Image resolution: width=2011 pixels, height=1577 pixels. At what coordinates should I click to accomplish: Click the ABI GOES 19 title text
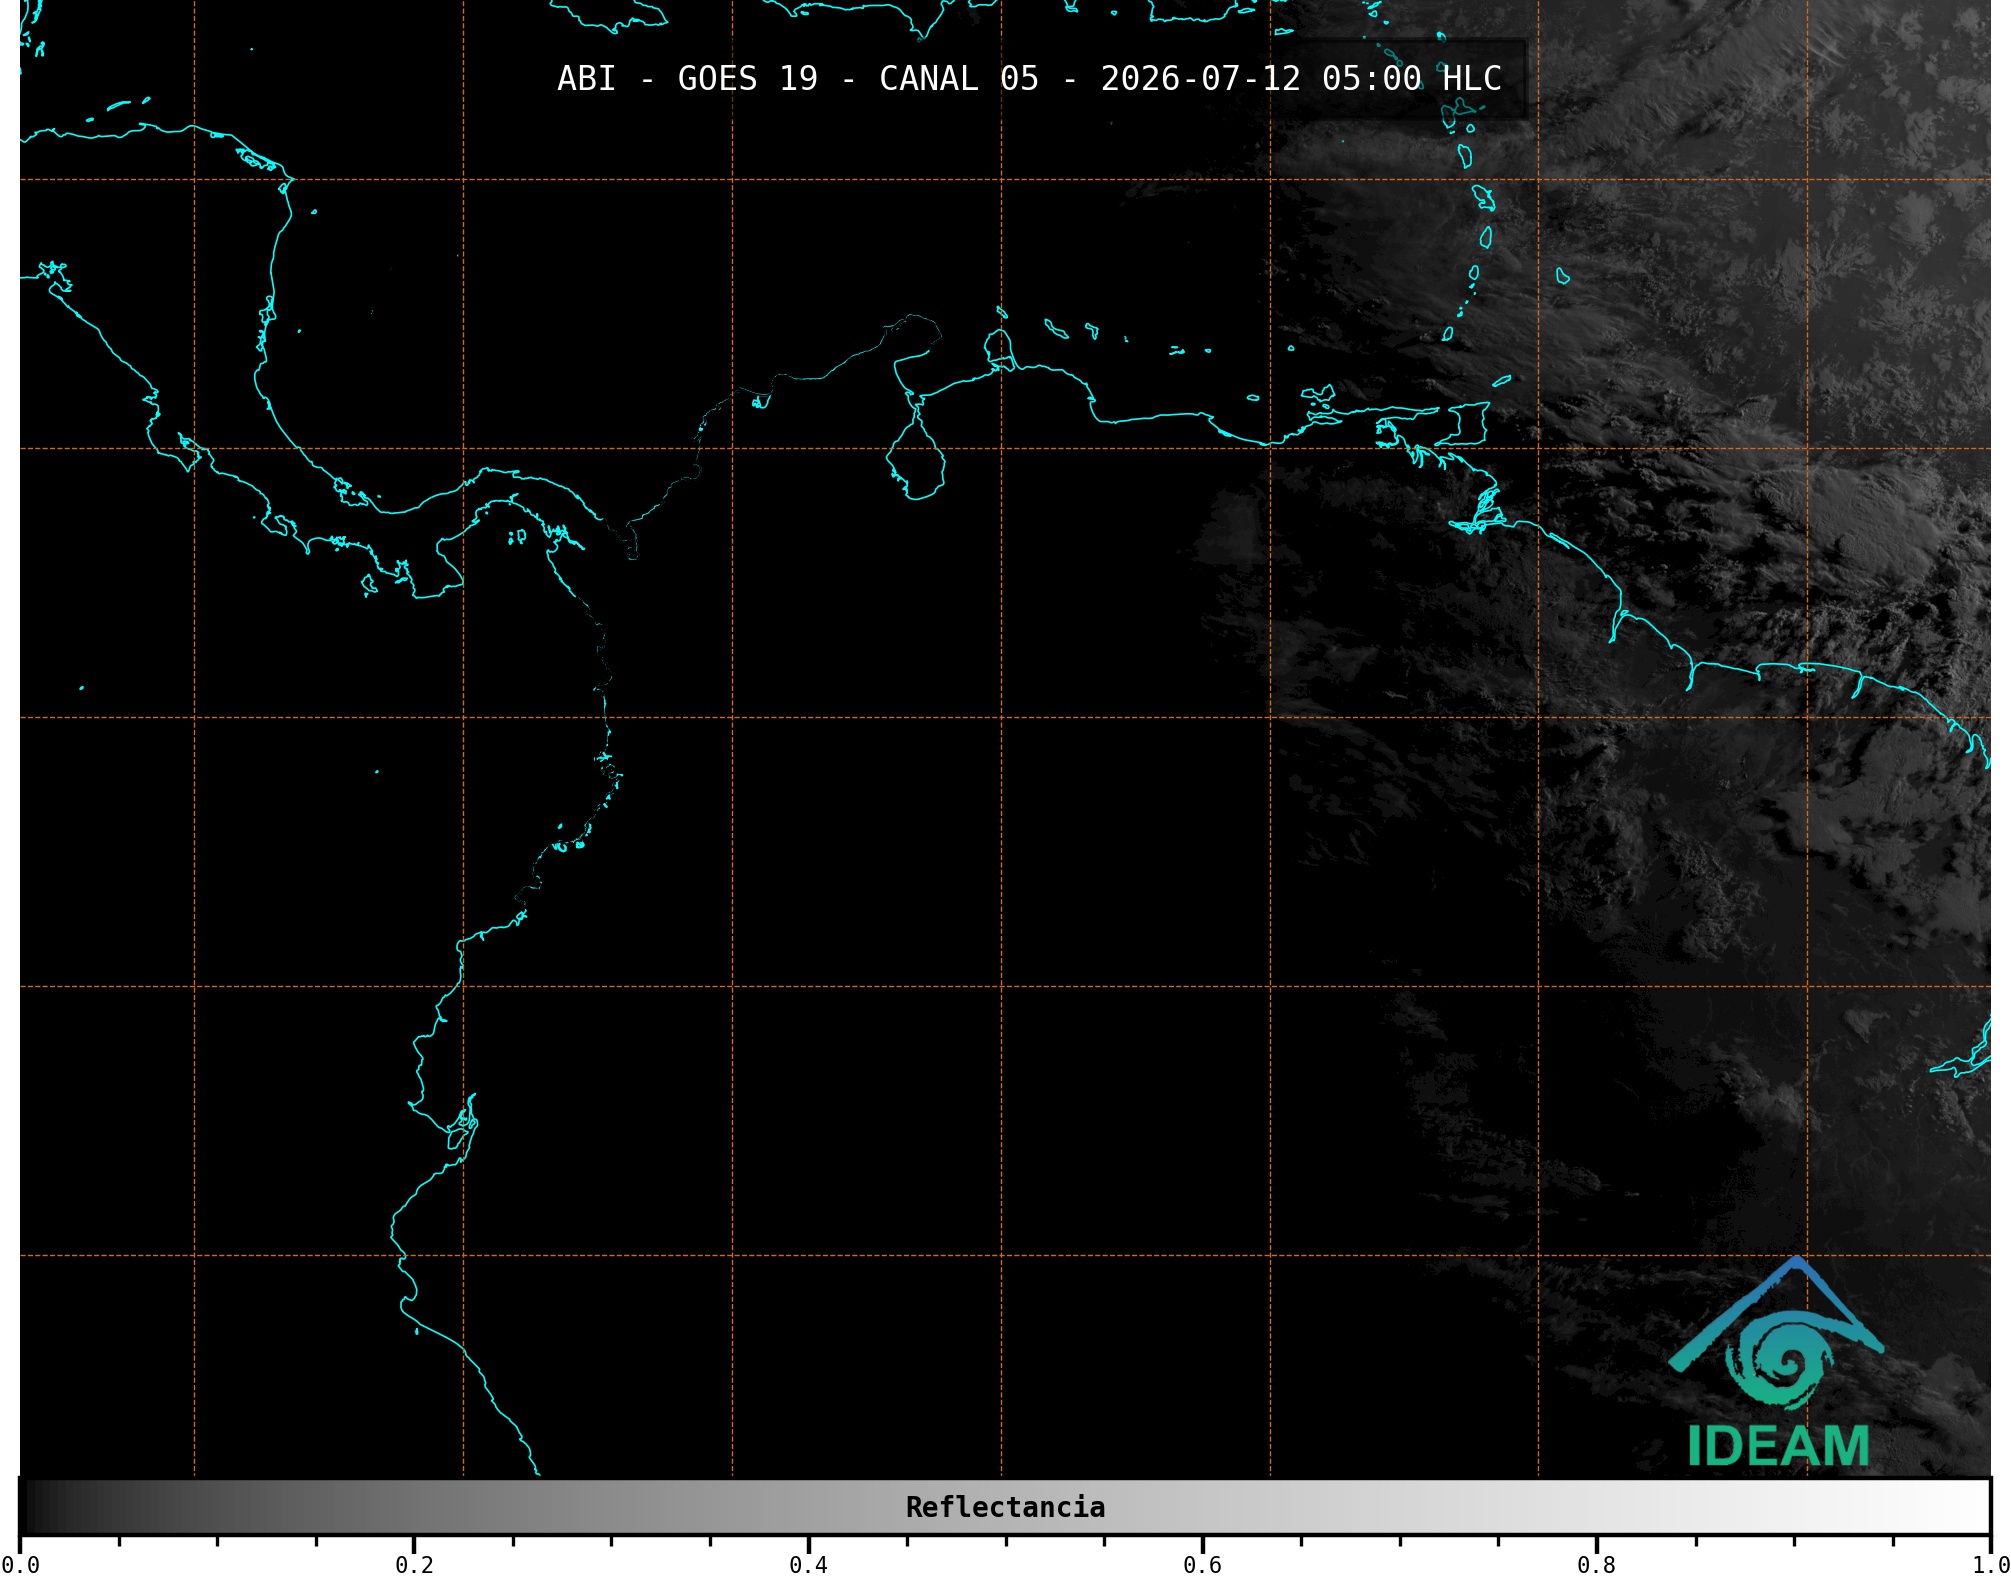tap(1029, 78)
